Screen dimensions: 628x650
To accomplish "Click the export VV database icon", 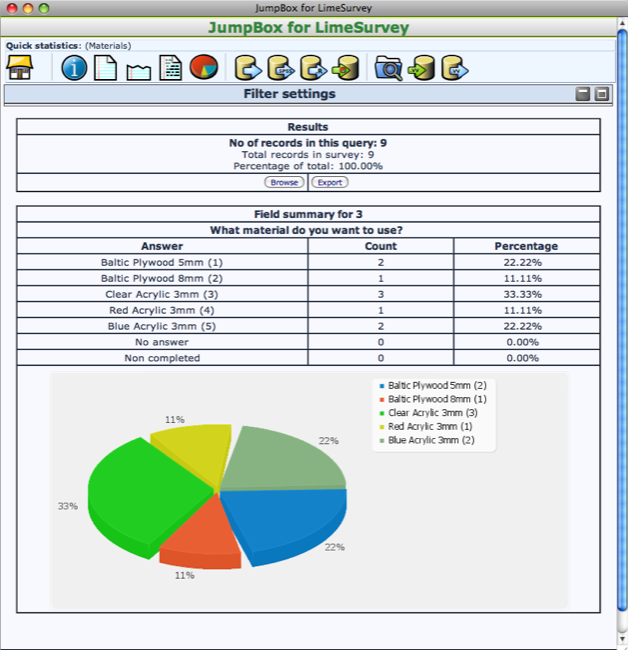I will pyautogui.click(x=455, y=68).
